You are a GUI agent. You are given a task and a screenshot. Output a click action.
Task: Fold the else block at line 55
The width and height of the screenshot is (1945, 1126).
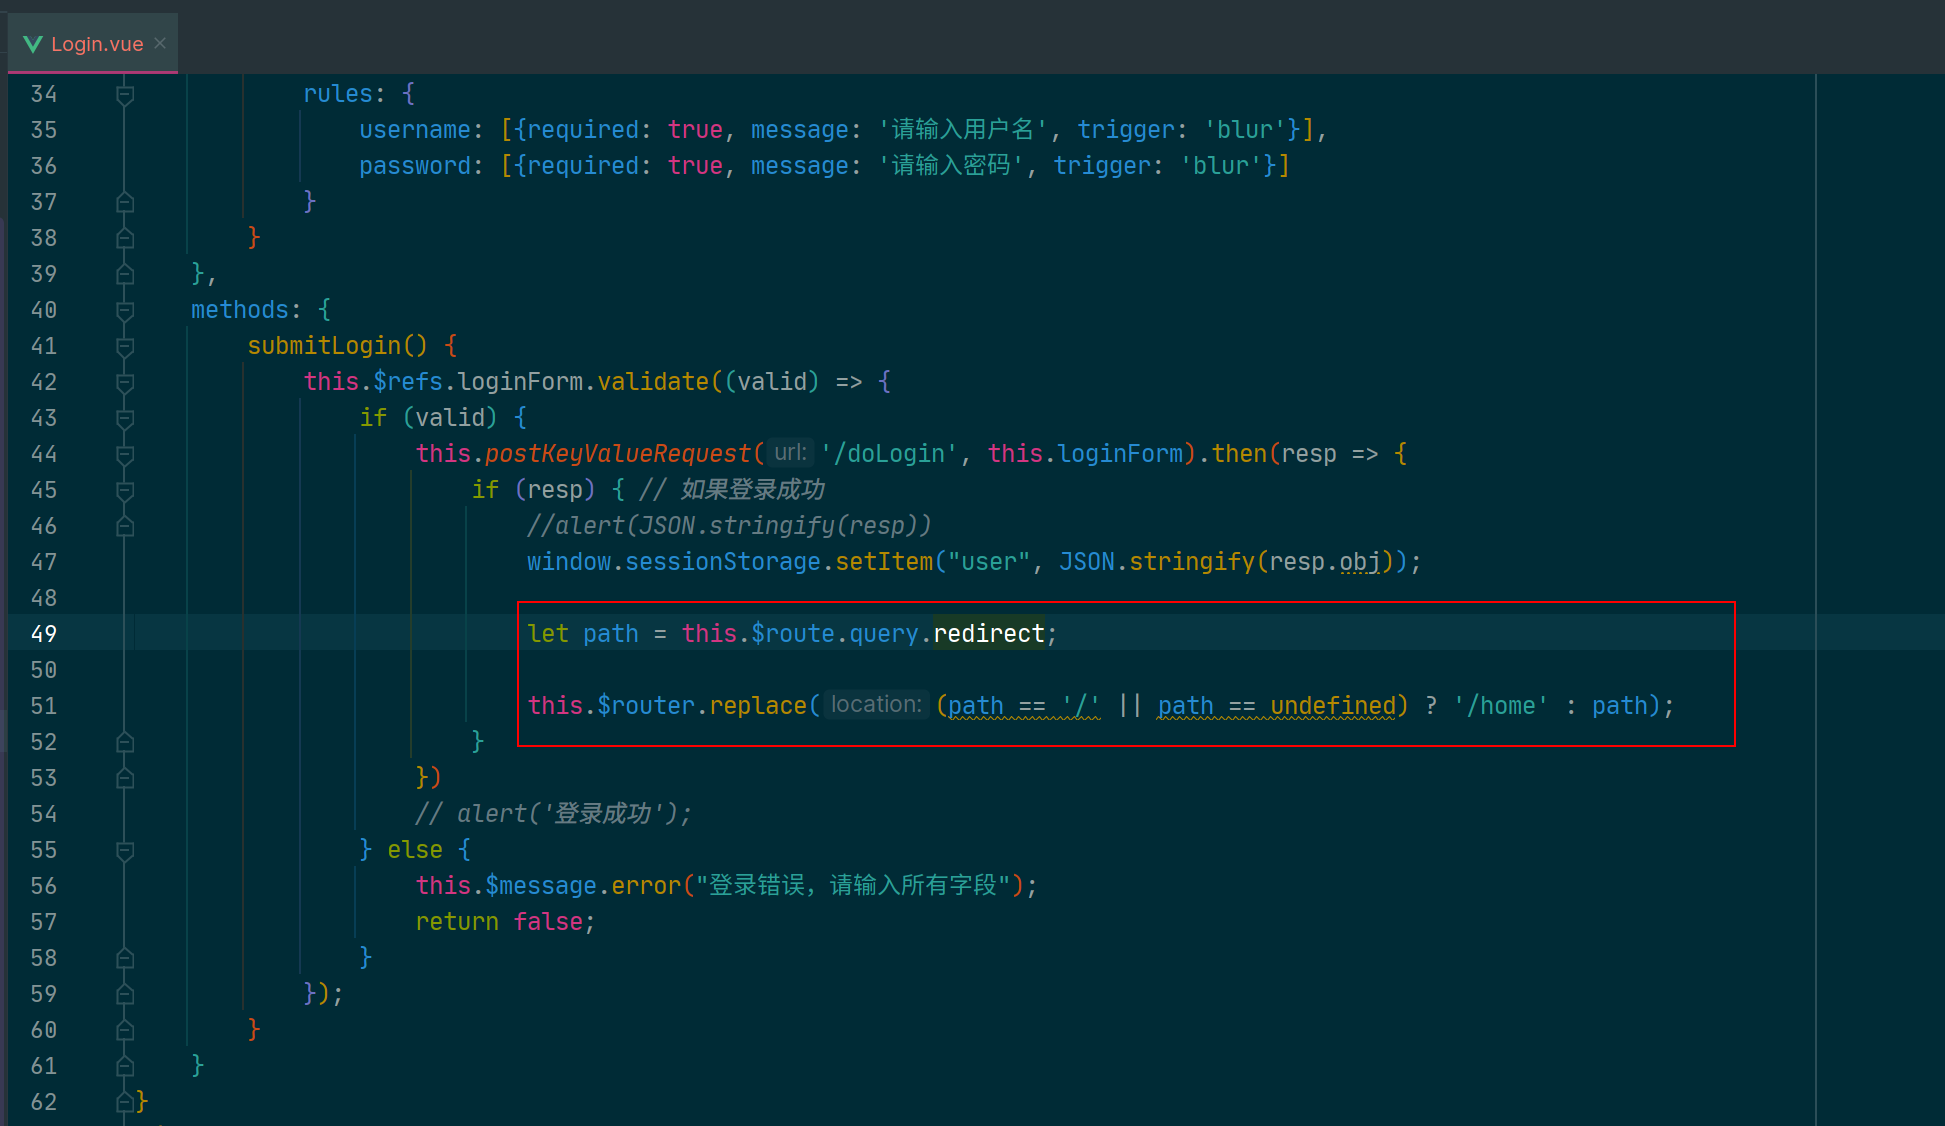(x=125, y=851)
